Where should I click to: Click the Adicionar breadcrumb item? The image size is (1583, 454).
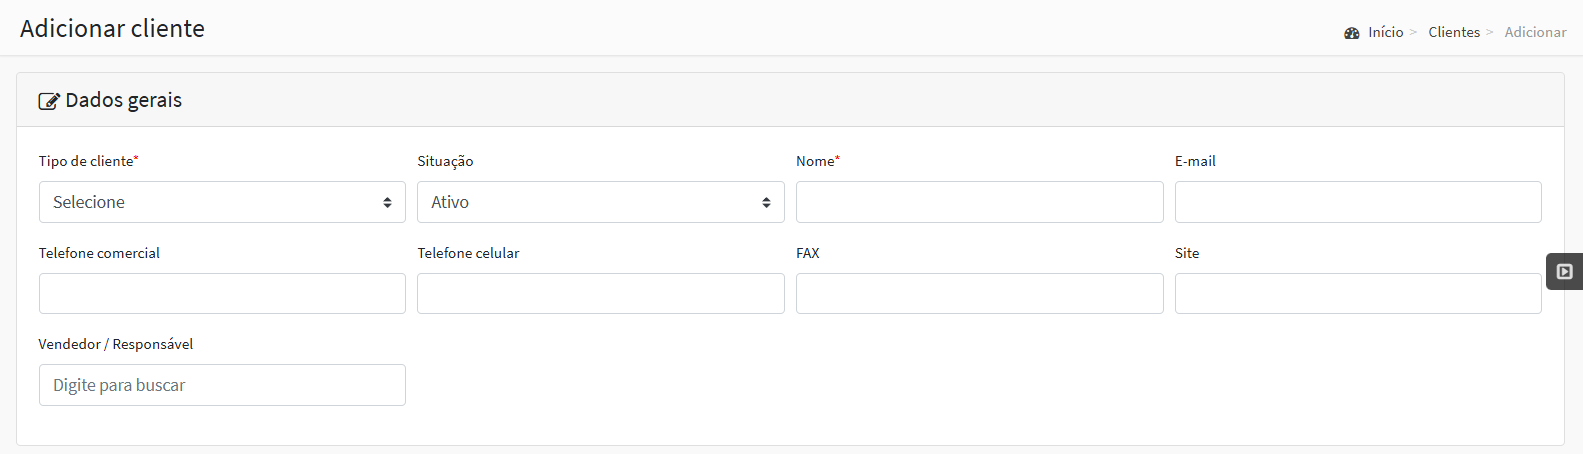(x=1535, y=32)
